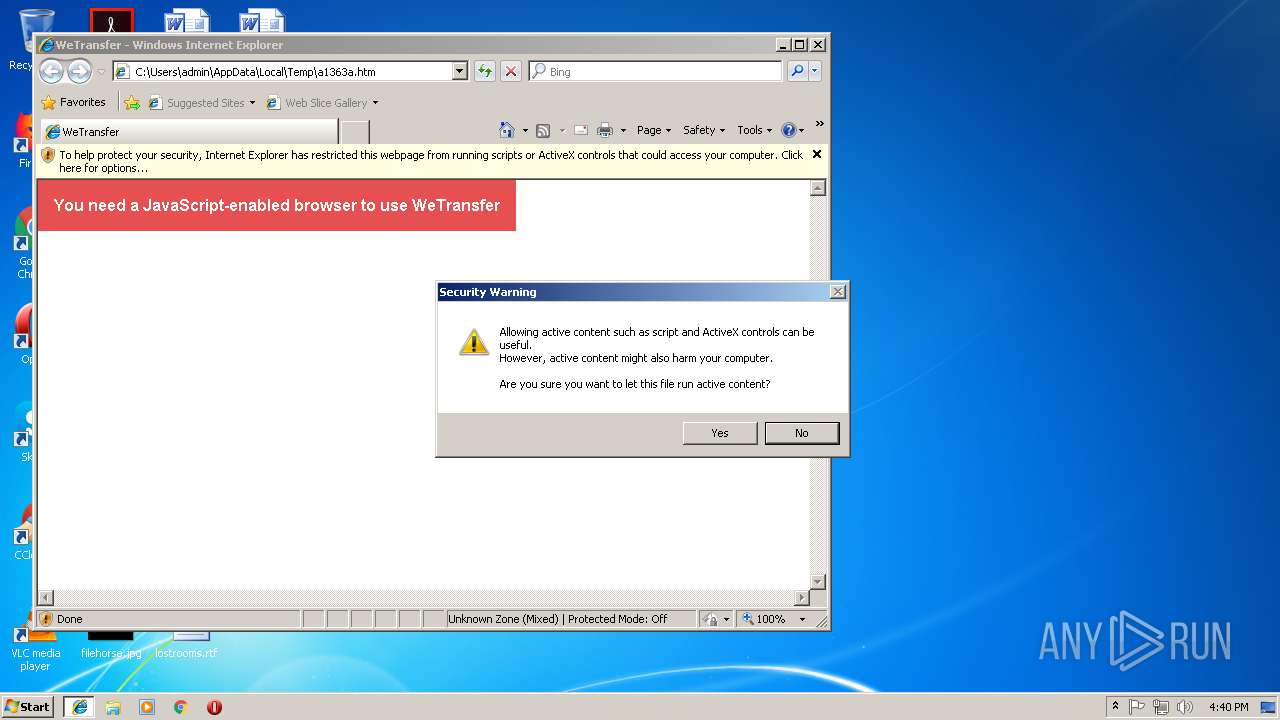The height and width of the screenshot is (720, 1280).
Task: Click the vertical scrollbar down arrow
Action: [x=817, y=581]
